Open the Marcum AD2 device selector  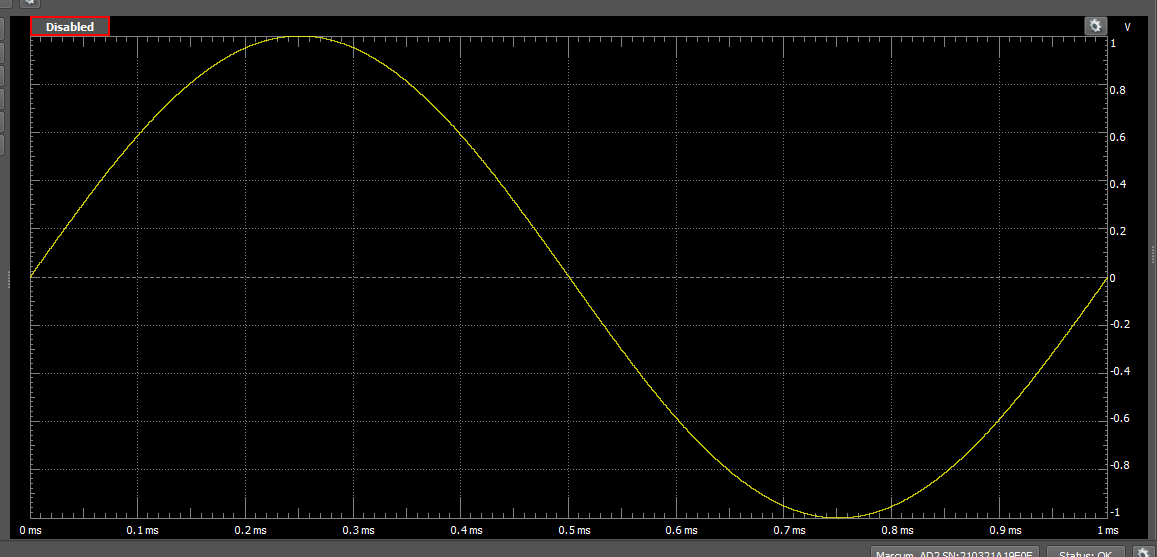[956, 553]
